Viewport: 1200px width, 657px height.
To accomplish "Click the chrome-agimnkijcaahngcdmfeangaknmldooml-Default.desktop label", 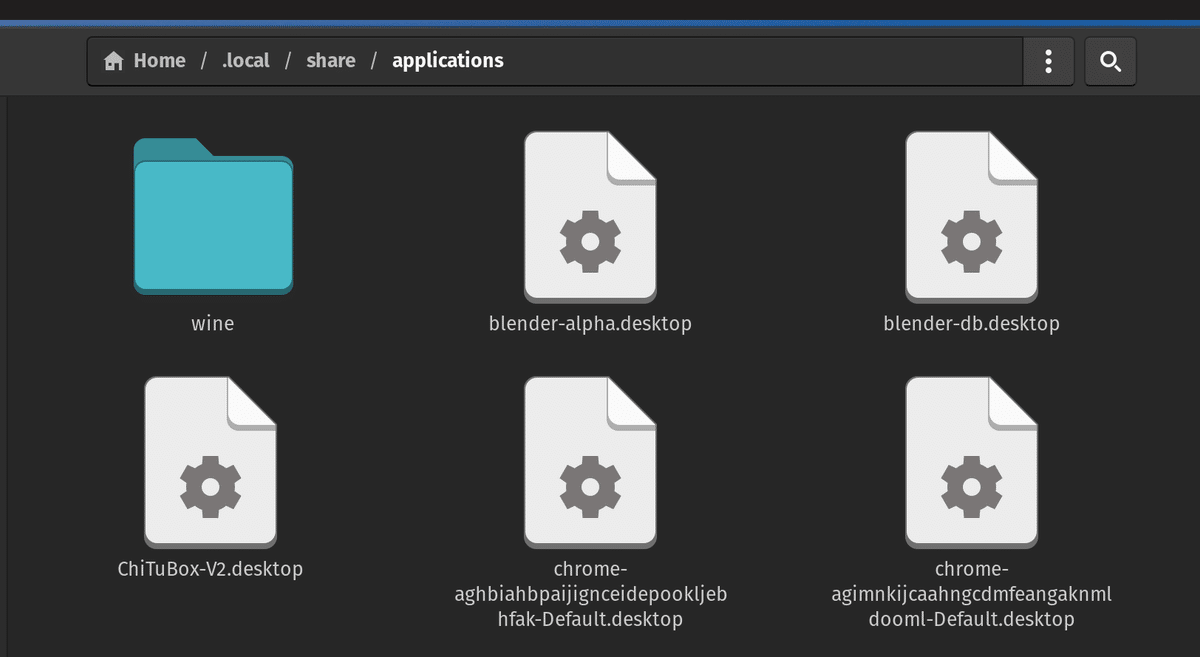I will click(971, 594).
